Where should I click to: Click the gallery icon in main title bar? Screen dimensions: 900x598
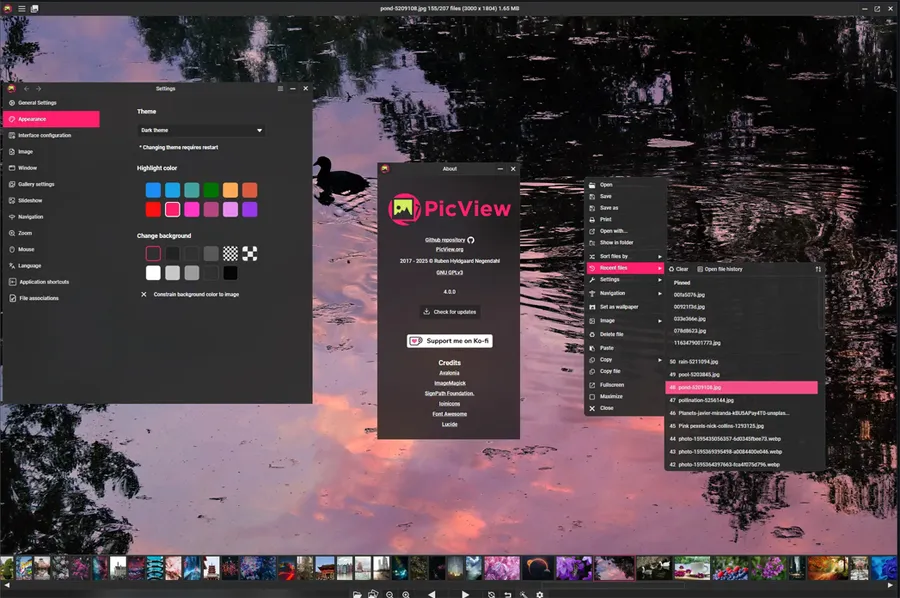coord(34,9)
